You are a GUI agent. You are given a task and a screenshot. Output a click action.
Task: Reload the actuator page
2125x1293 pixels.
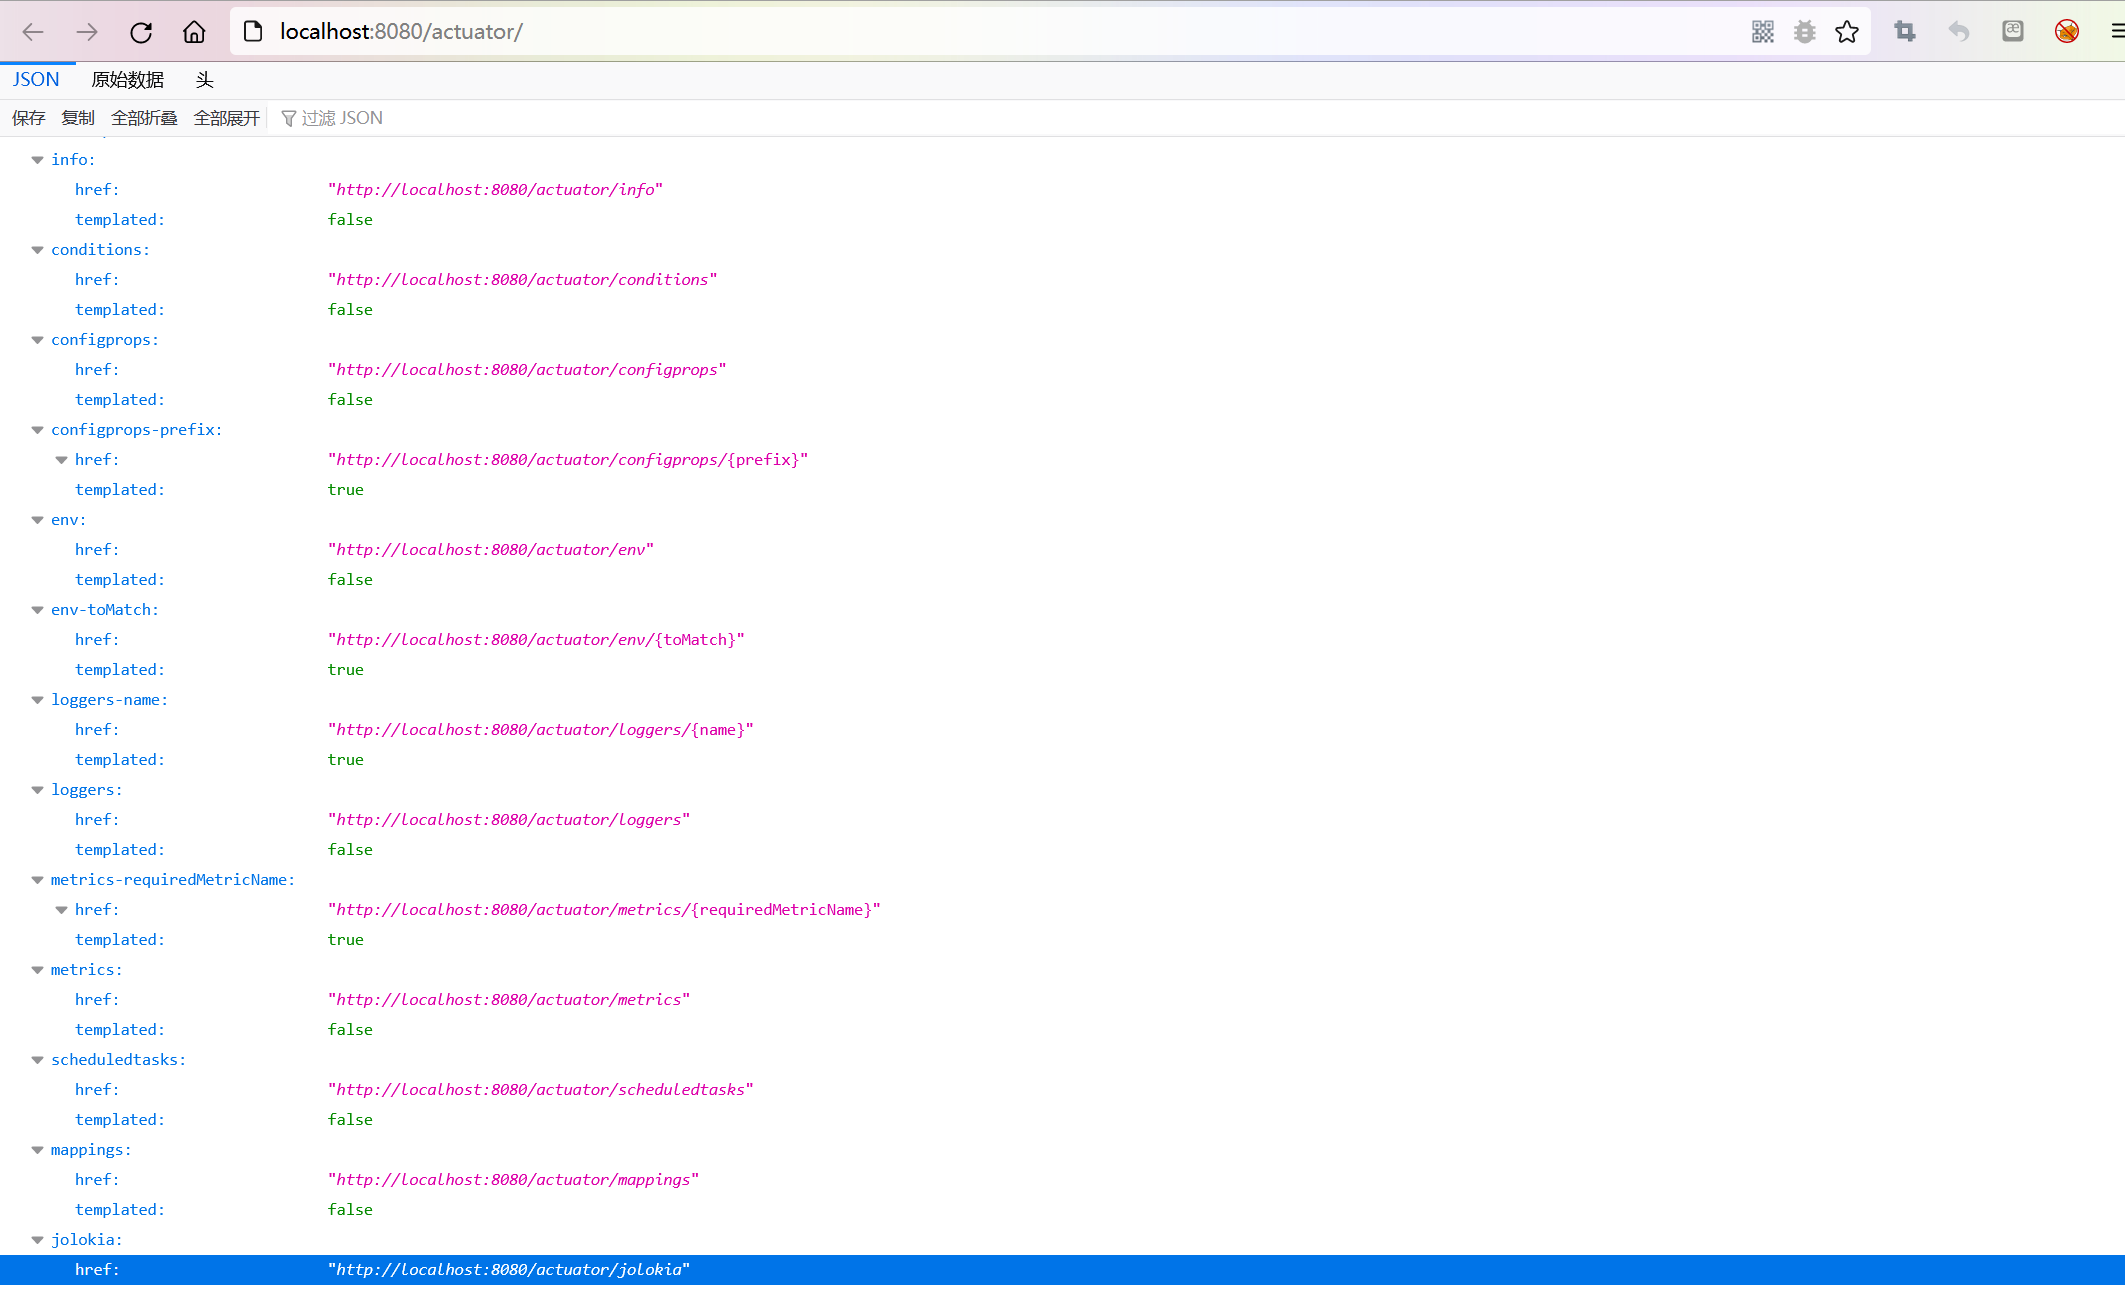(x=141, y=32)
